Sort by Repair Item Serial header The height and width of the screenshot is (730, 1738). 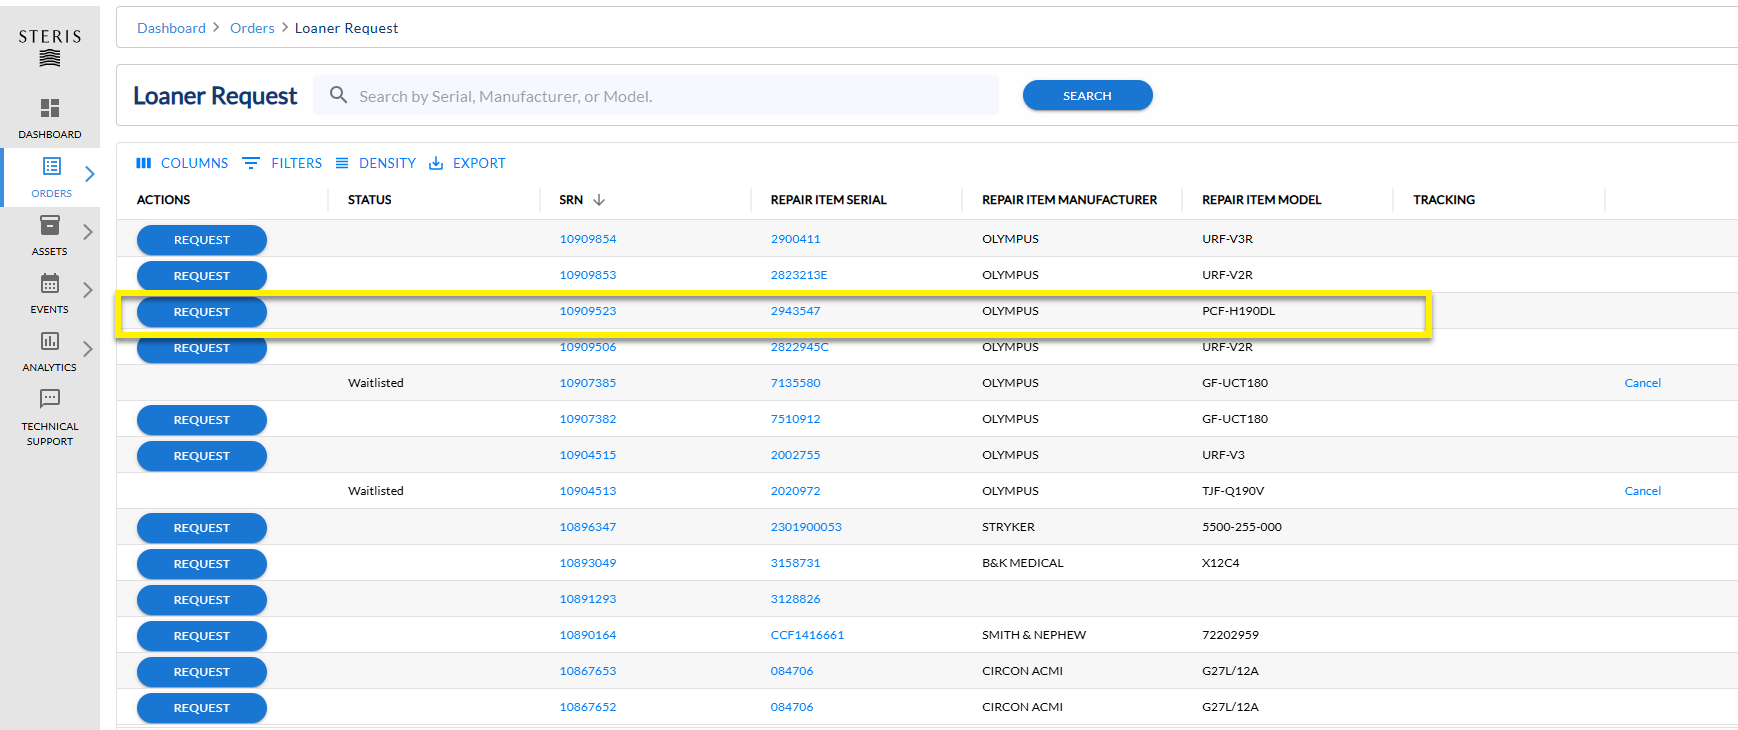(828, 200)
